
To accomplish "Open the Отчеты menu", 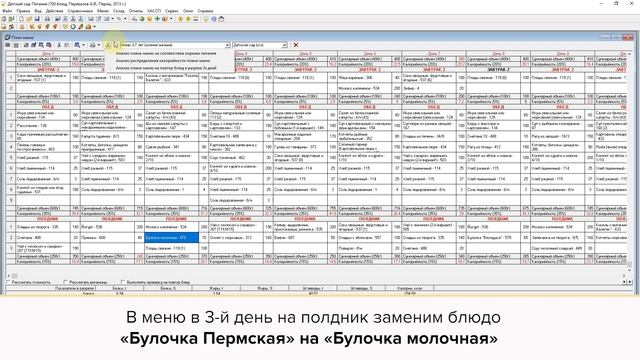I will [136, 11].
